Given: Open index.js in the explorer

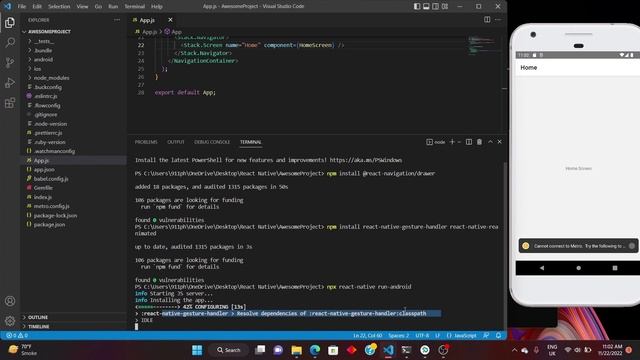Looking at the screenshot, I should coord(73,197).
